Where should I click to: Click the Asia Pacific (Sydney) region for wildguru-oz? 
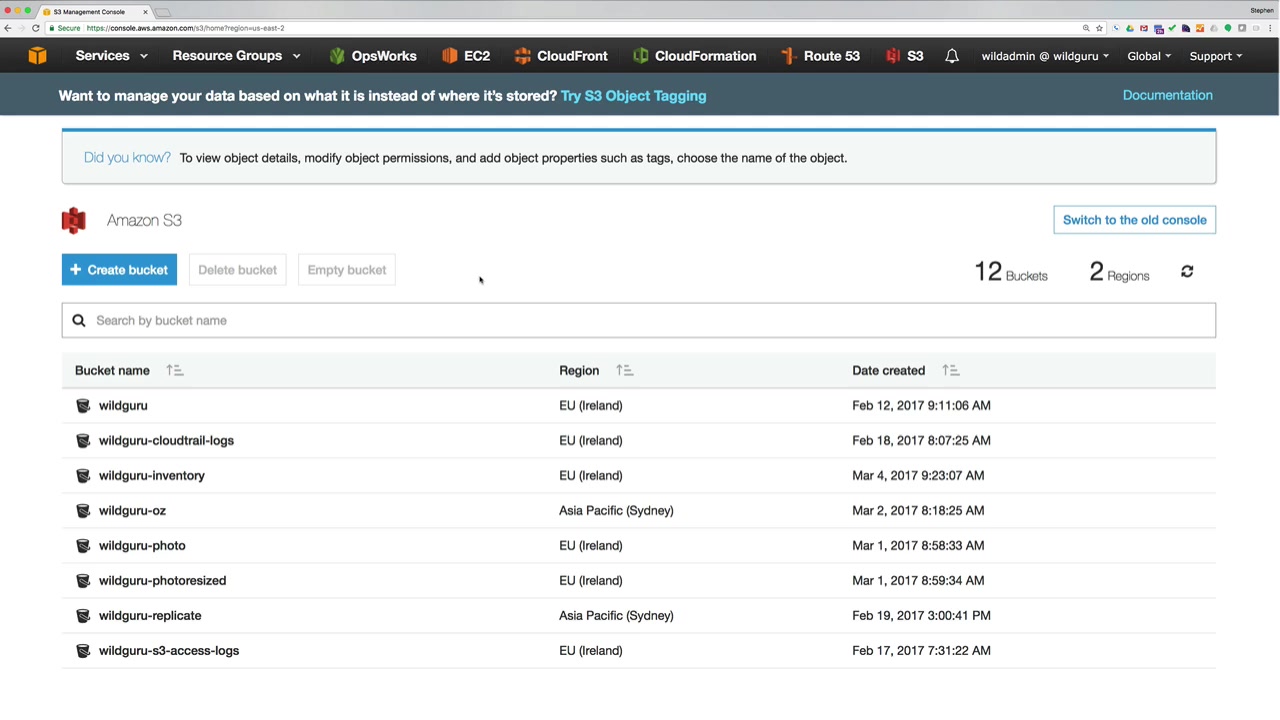616,510
